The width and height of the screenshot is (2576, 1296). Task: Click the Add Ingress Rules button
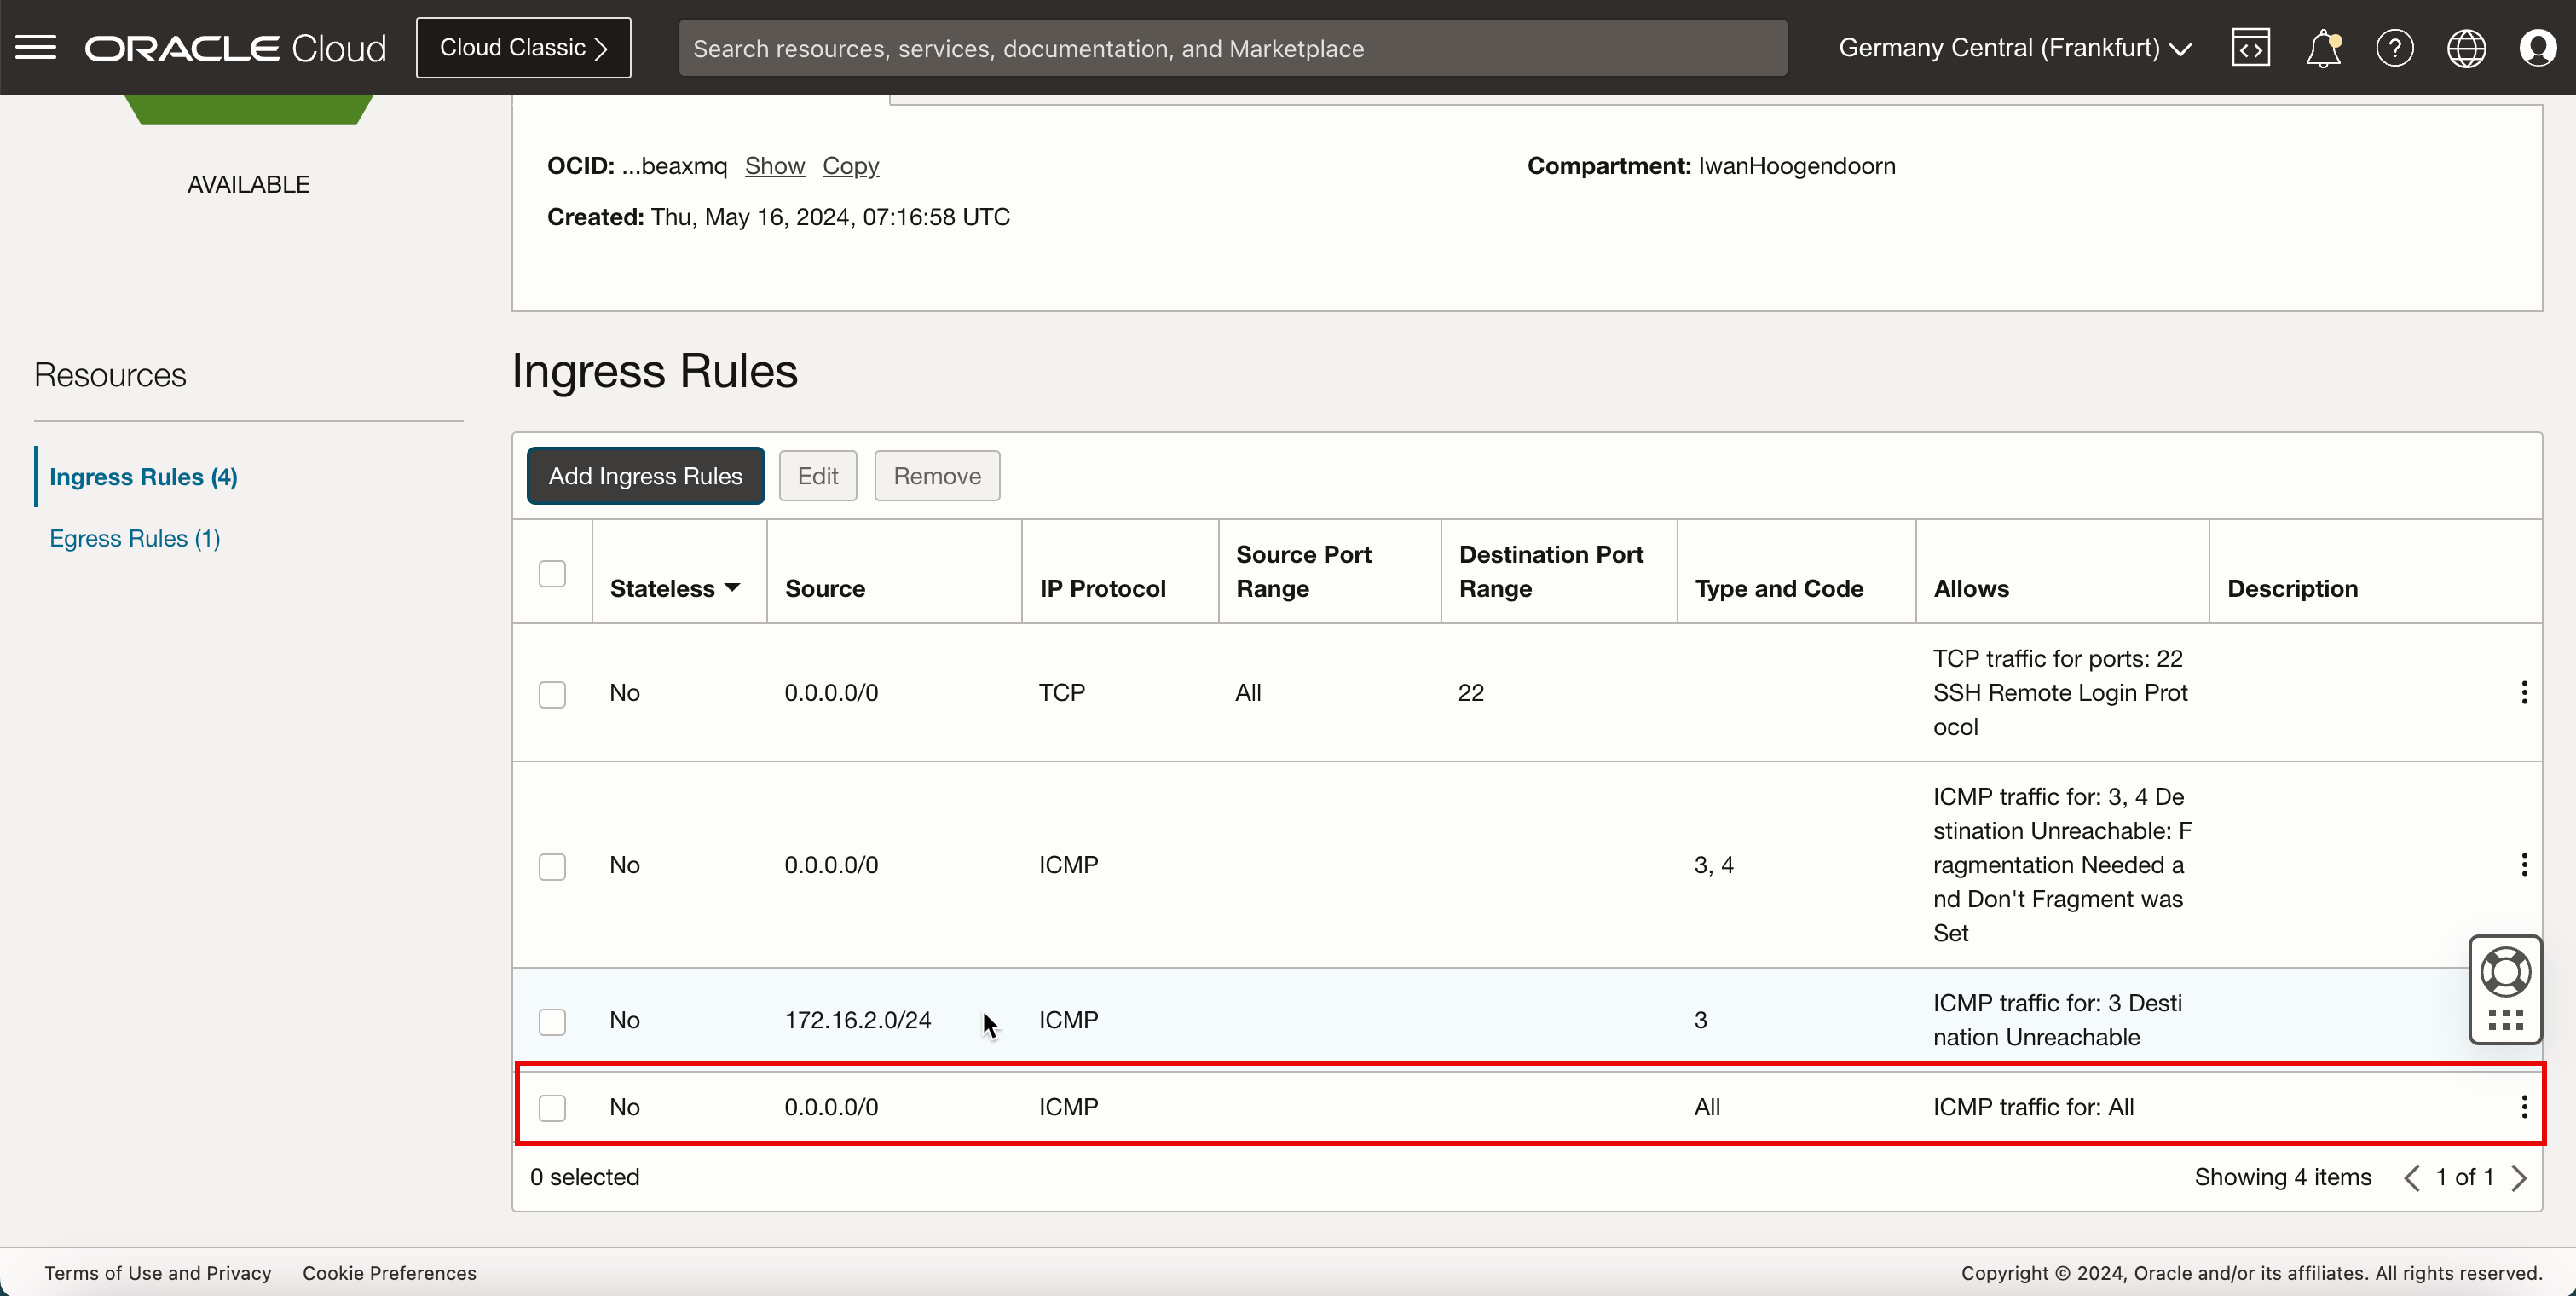(x=644, y=476)
